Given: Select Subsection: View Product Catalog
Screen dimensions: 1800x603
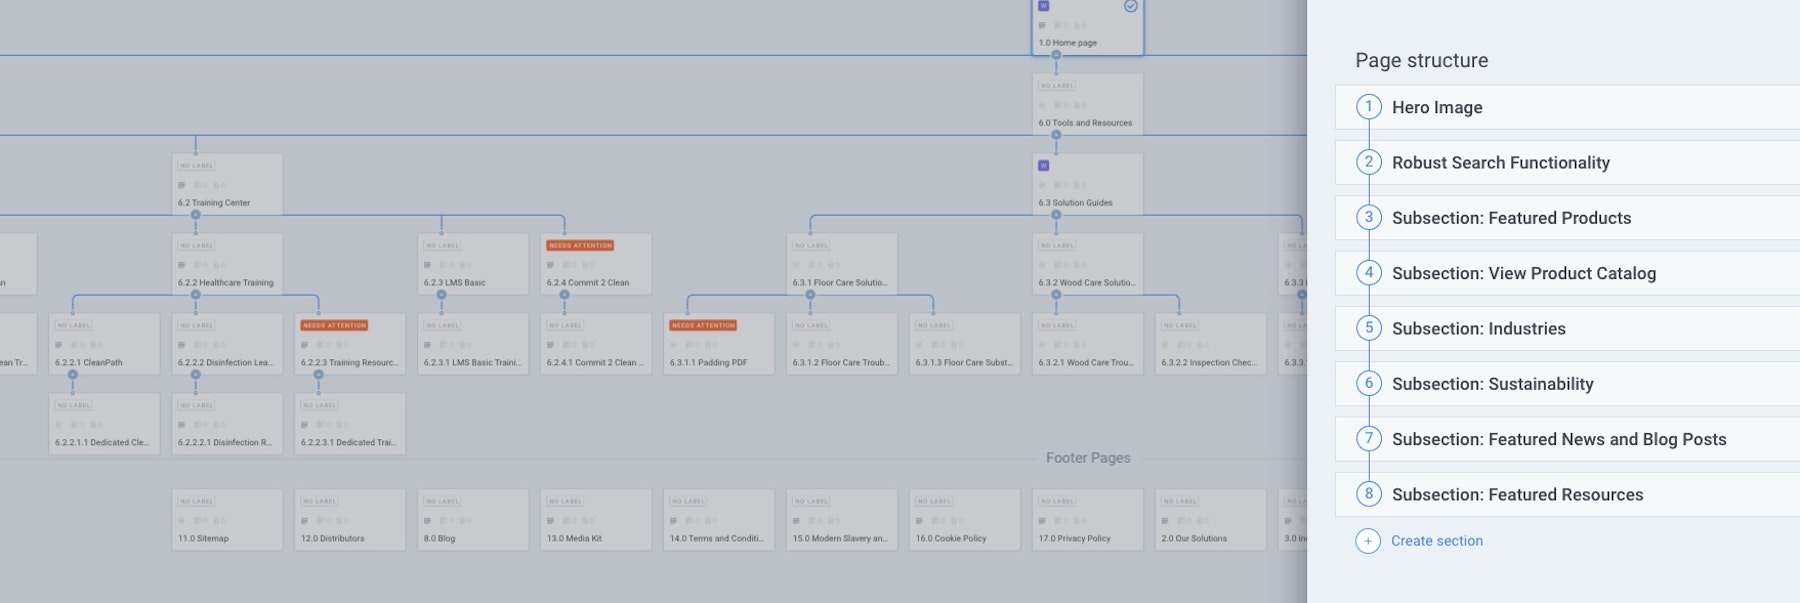Looking at the screenshot, I should point(1567,273).
